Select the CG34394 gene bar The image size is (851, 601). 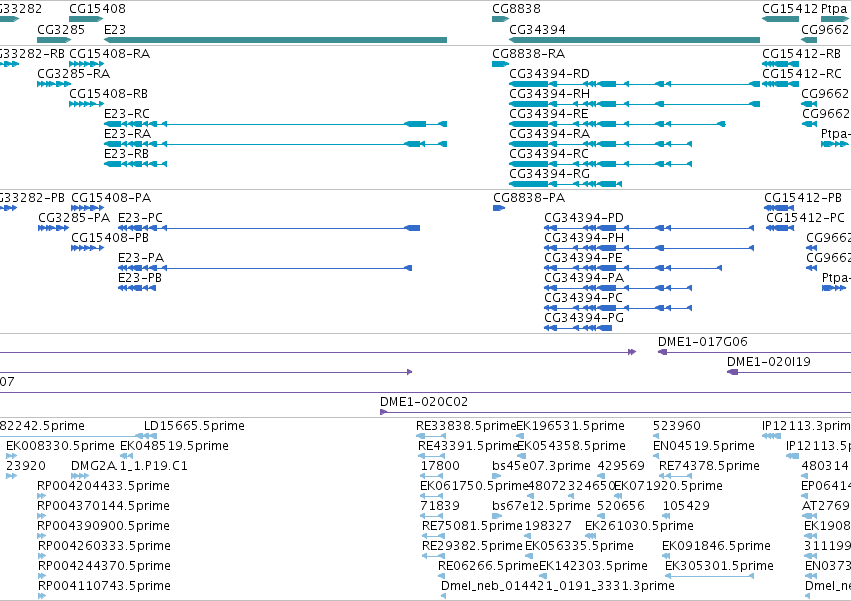[x=634, y=40]
